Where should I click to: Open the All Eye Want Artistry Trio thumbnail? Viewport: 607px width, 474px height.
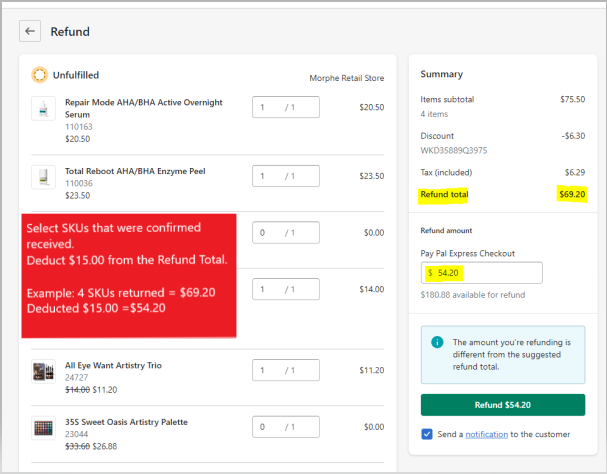43,371
